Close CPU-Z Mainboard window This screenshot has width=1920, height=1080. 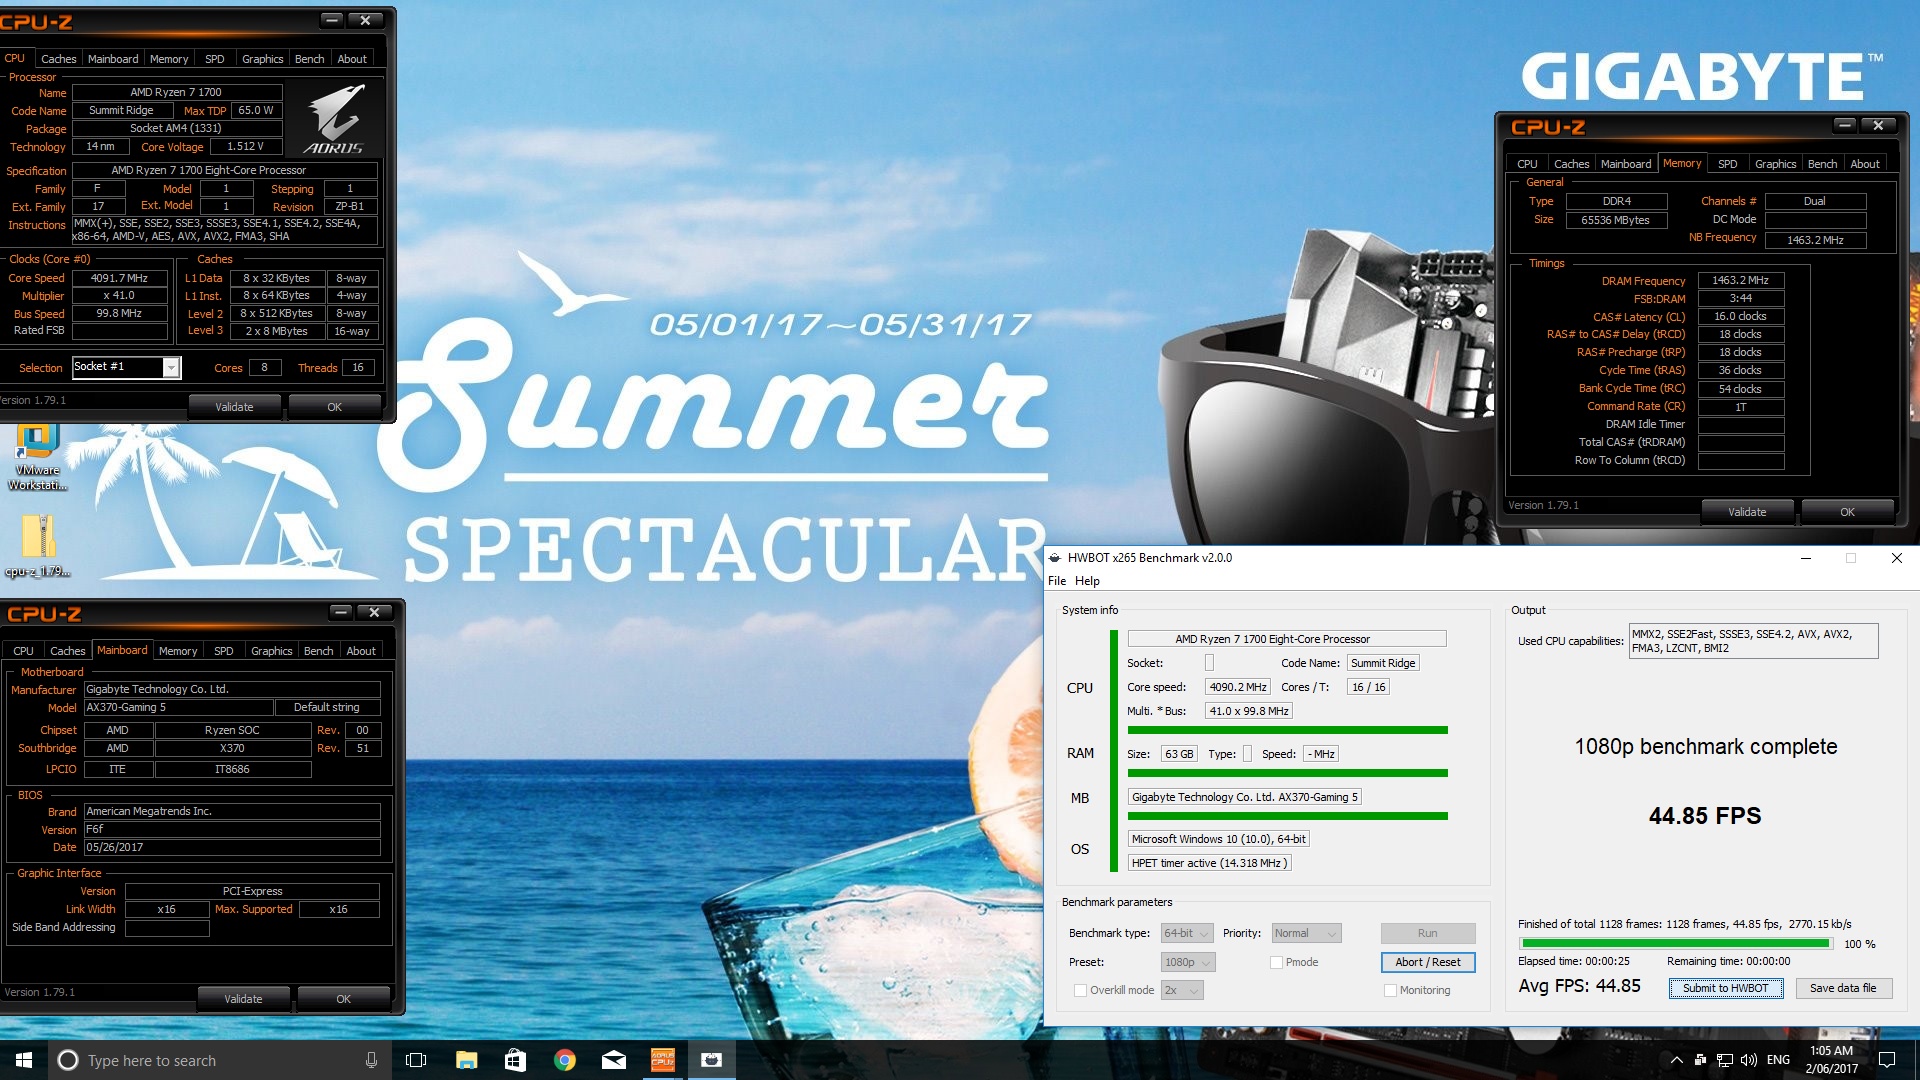374,612
